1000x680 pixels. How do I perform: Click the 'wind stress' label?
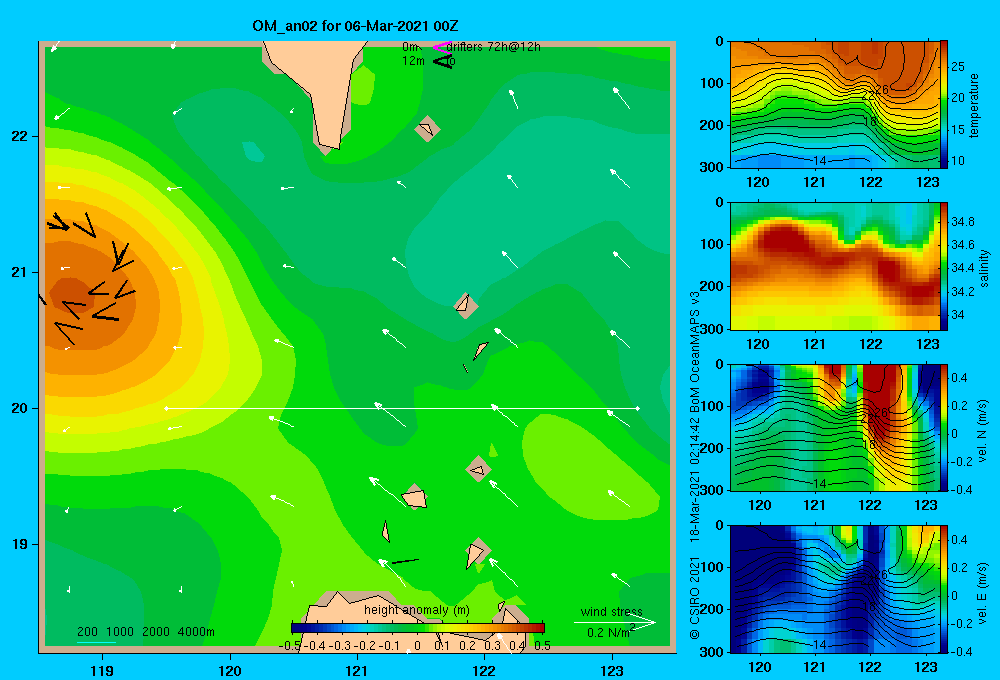(x=612, y=611)
